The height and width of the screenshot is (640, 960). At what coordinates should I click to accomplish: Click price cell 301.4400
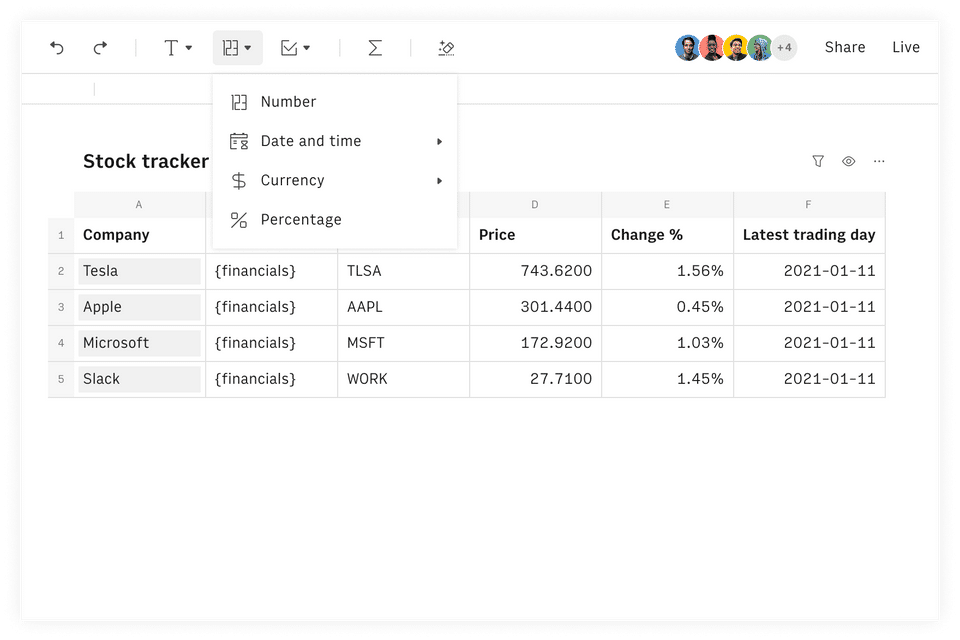(535, 307)
